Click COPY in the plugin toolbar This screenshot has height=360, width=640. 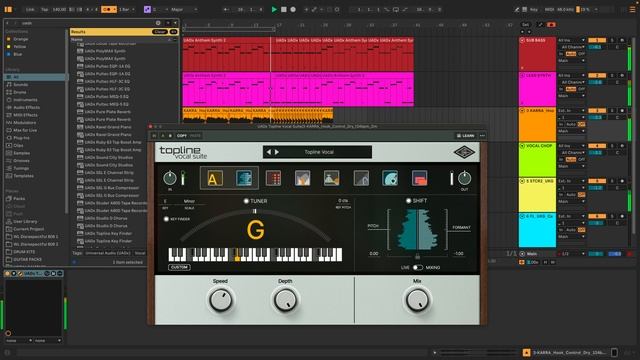[x=182, y=136]
